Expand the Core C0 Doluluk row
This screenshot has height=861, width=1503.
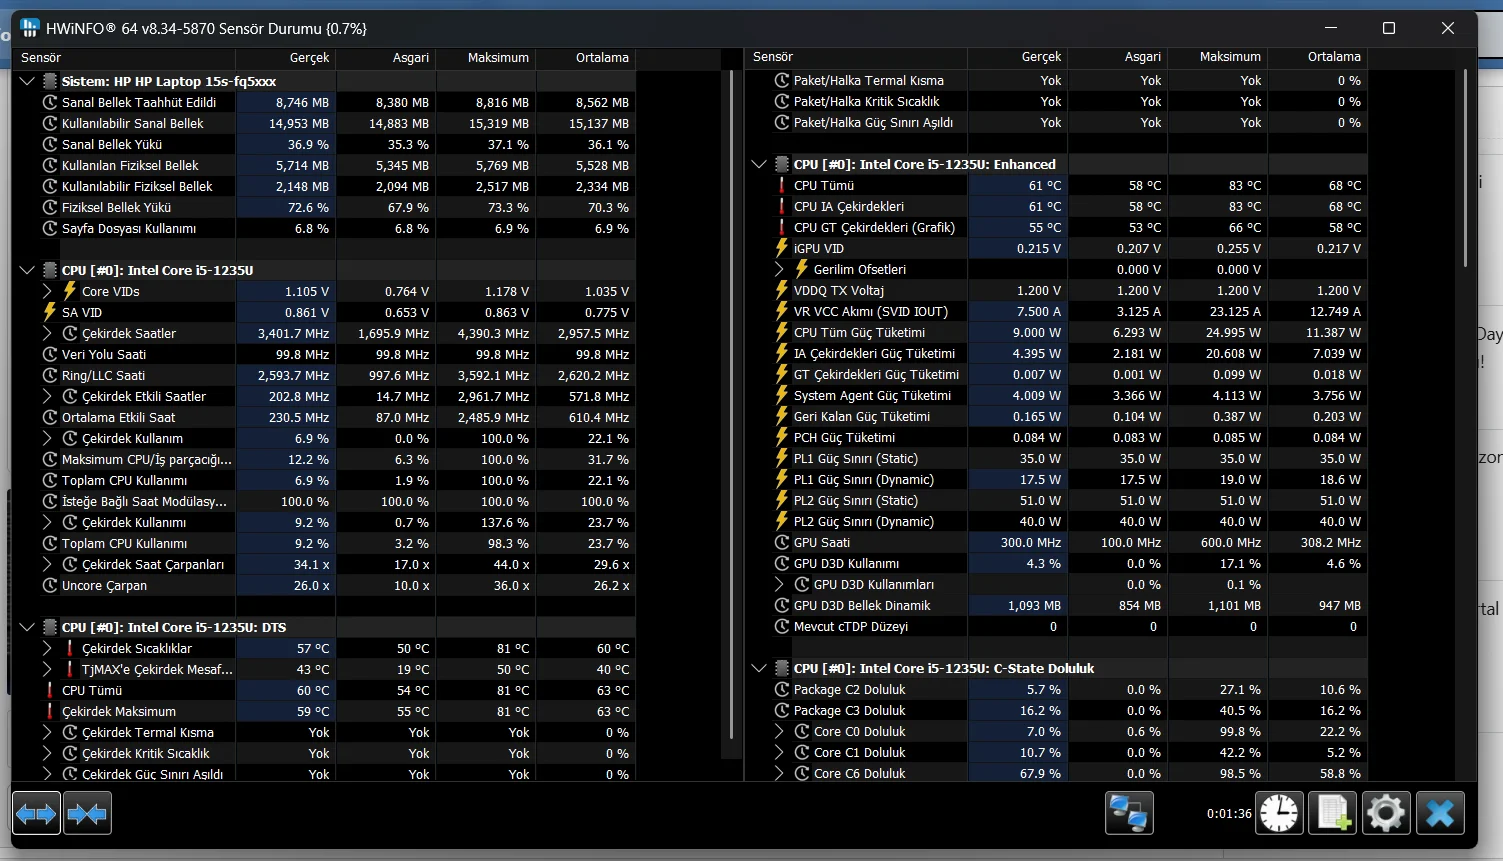click(779, 731)
